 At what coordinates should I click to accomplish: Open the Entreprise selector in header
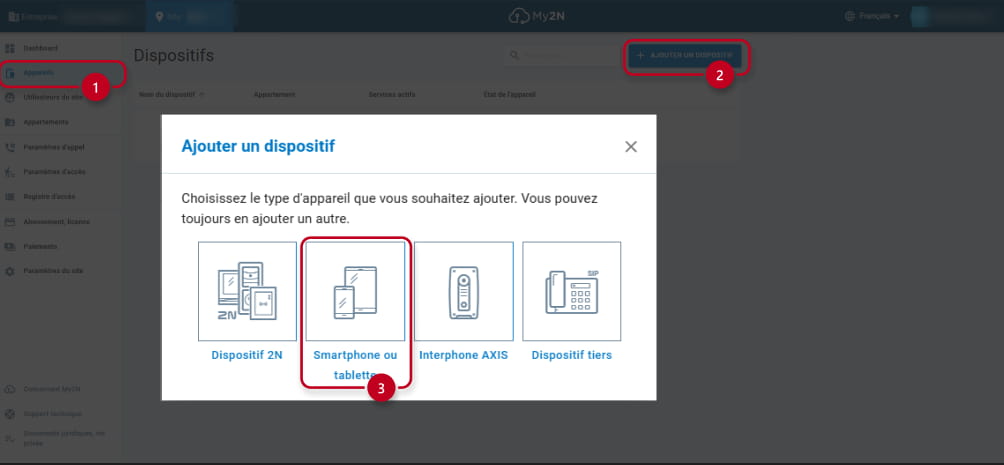pos(70,16)
